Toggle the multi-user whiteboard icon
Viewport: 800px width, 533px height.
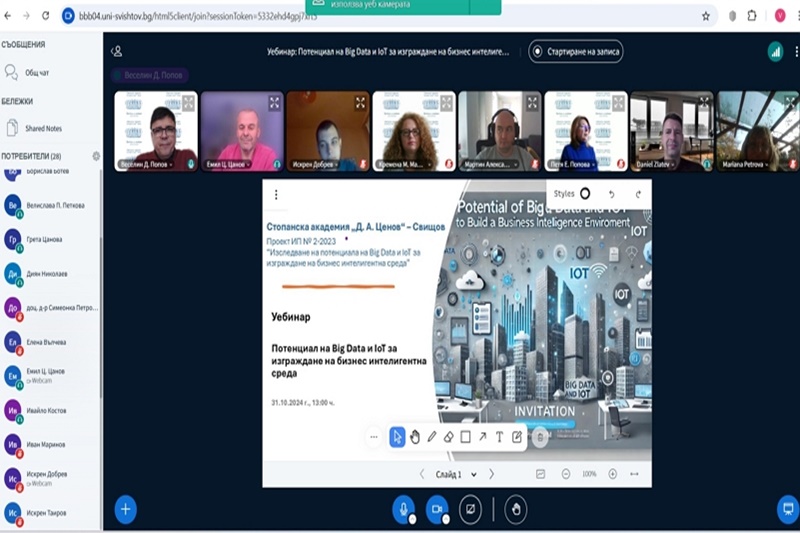click(540, 474)
